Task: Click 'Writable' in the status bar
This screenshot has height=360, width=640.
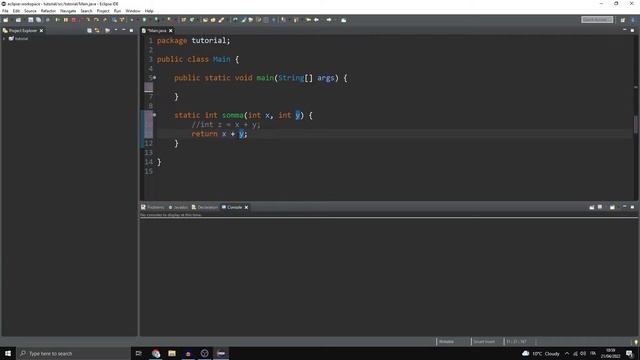Action: (446, 342)
